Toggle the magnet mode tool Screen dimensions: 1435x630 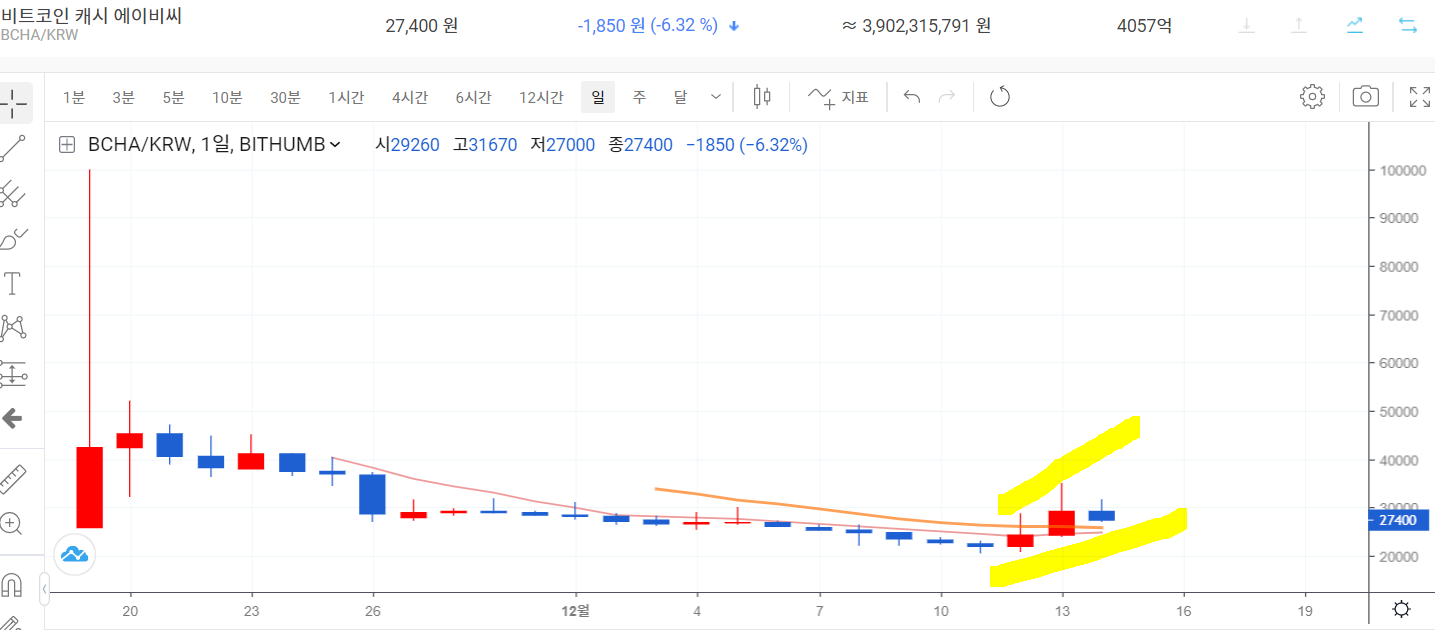coord(12,583)
